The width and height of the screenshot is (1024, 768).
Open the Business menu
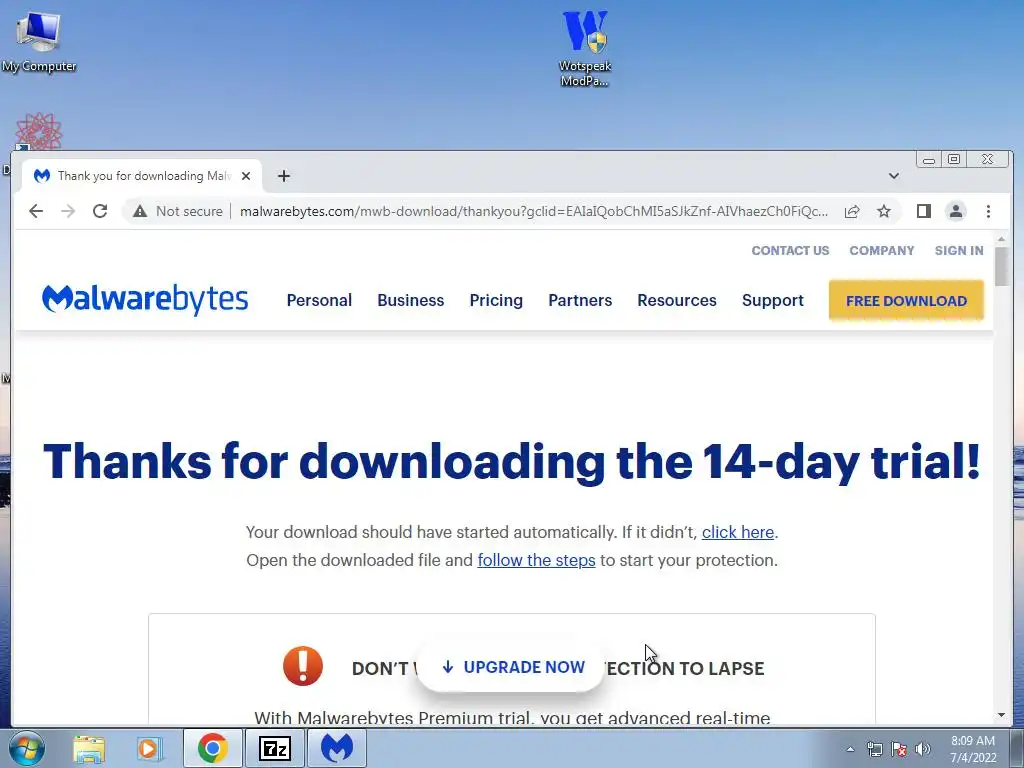tap(411, 300)
